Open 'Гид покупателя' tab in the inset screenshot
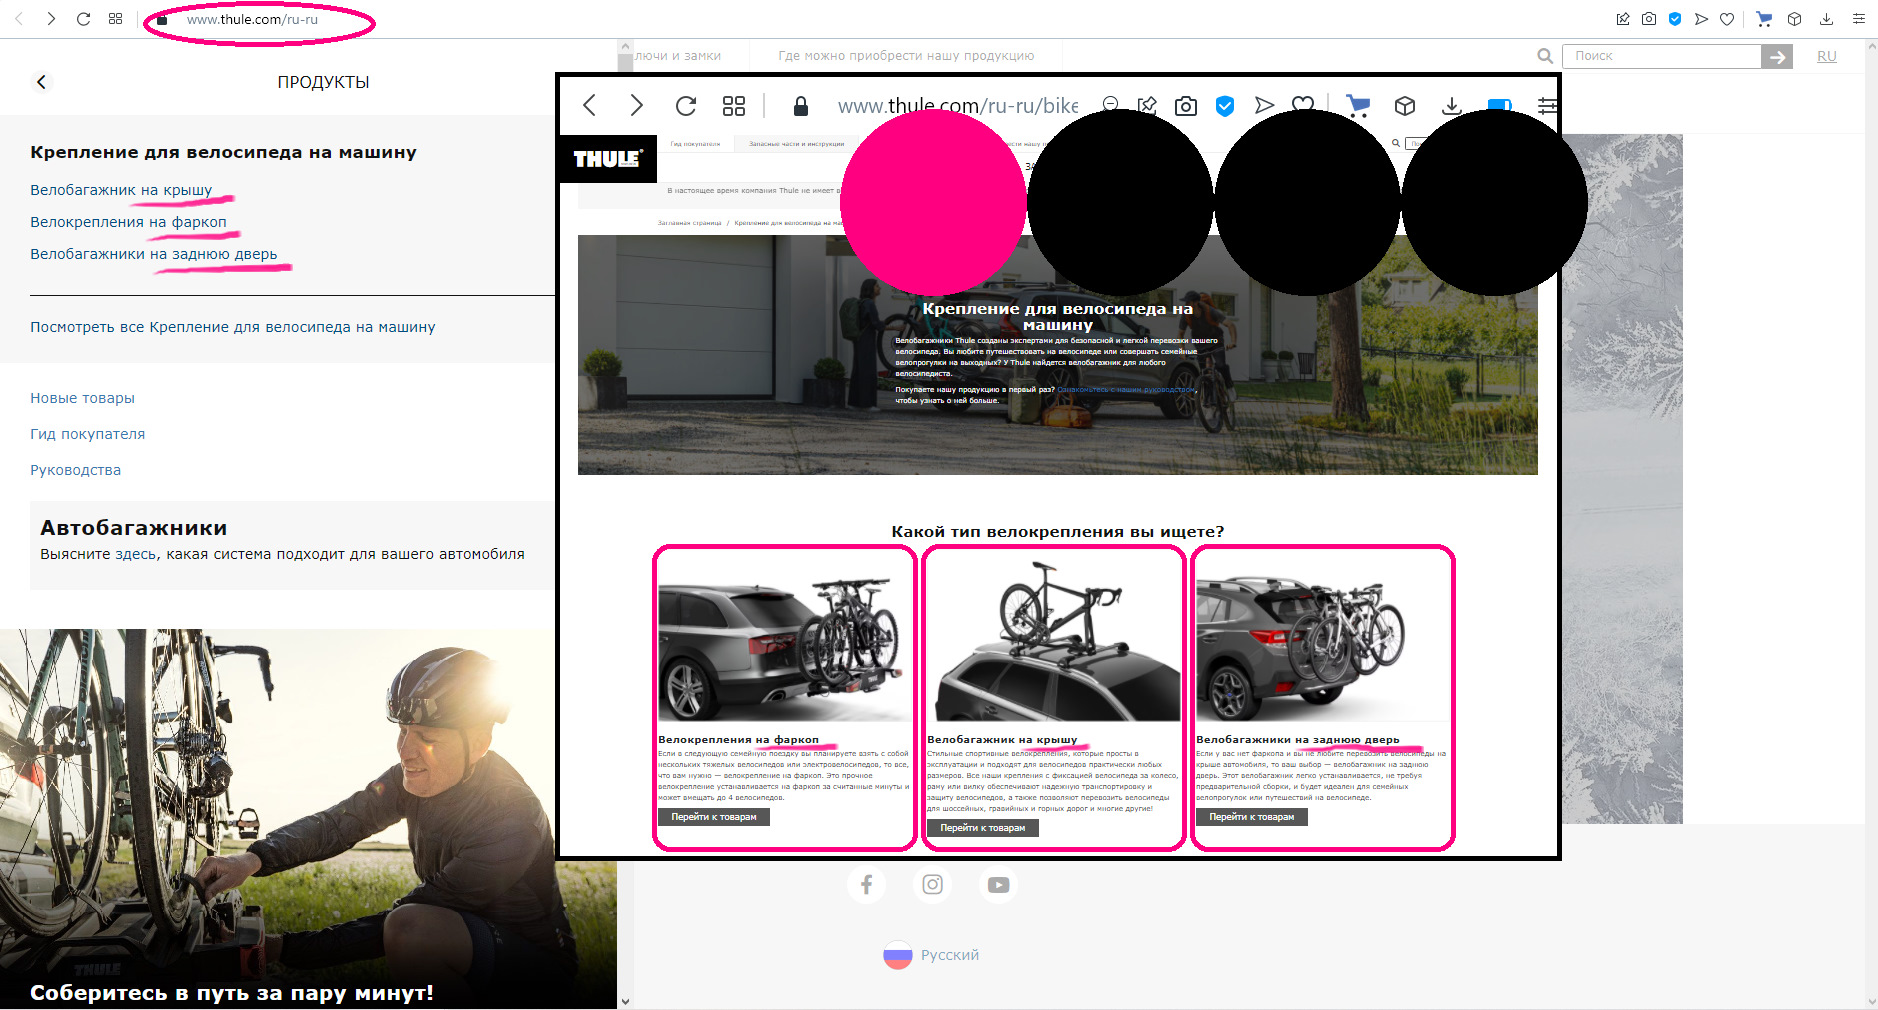Image resolution: width=1878 pixels, height=1010 pixels. [x=695, y=144]
